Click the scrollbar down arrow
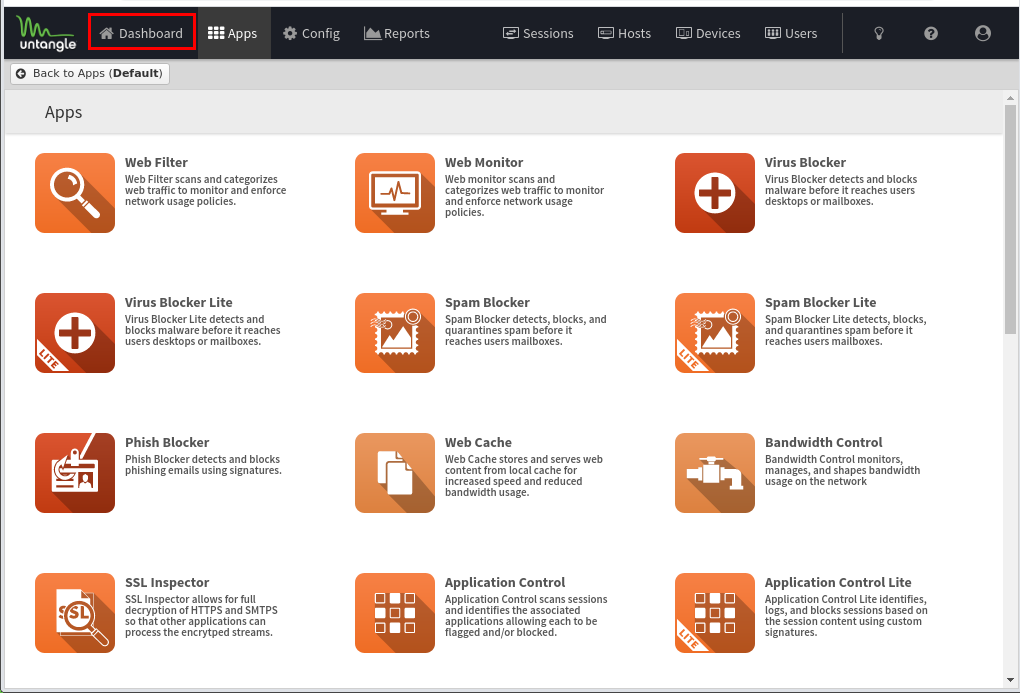The height and width of the screenshot is (693, 1020). coord(1010,681)
